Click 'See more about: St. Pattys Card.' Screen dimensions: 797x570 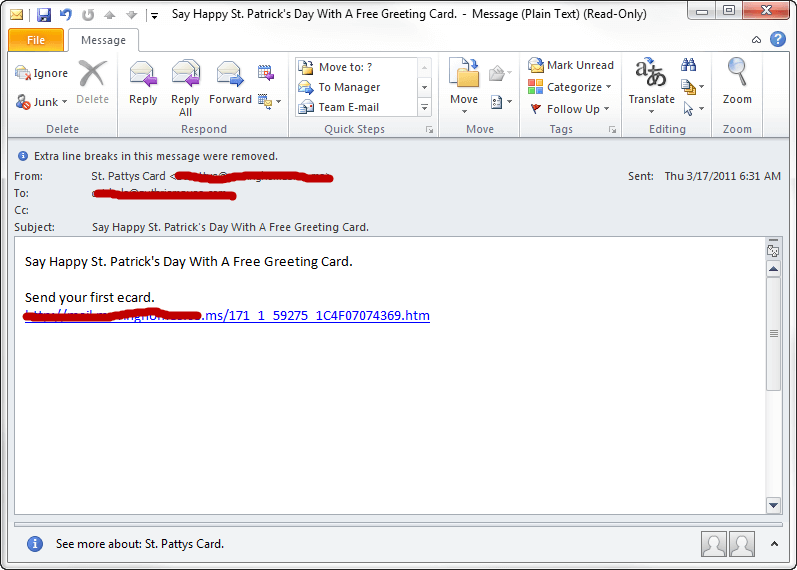point(140,544)
